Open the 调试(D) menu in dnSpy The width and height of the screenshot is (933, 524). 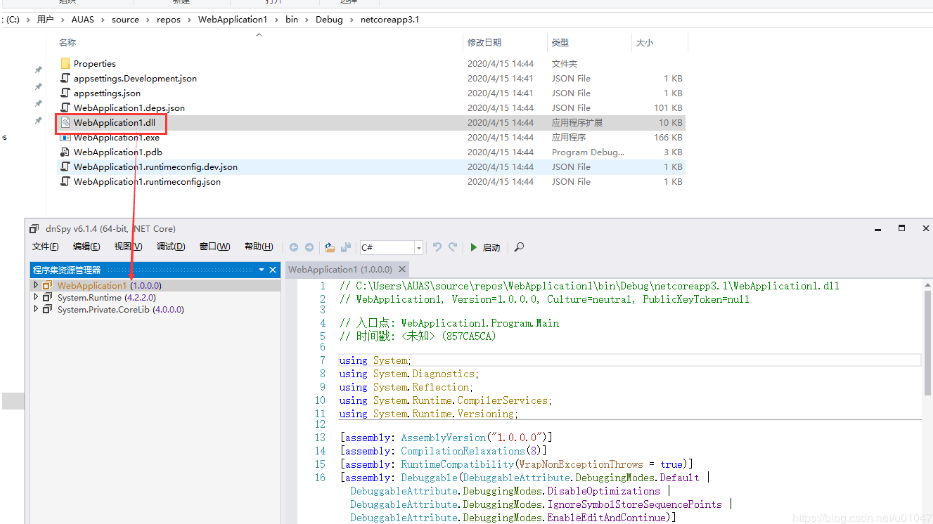coord(170,246)
